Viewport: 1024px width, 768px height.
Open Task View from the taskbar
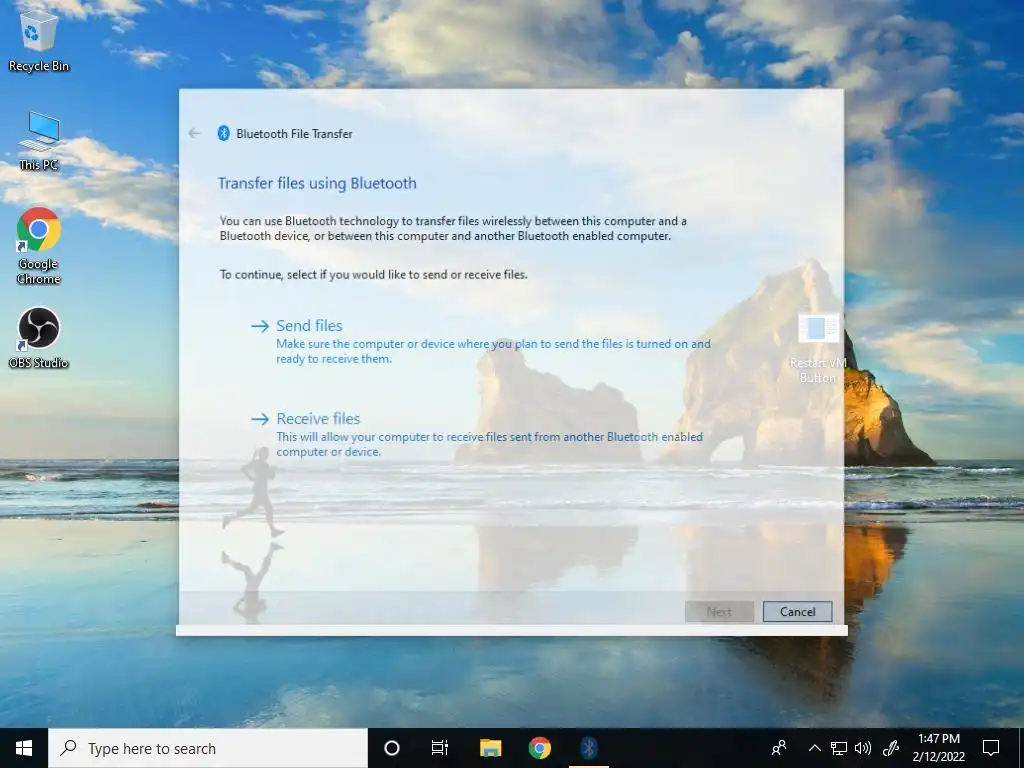pos(440,748)
